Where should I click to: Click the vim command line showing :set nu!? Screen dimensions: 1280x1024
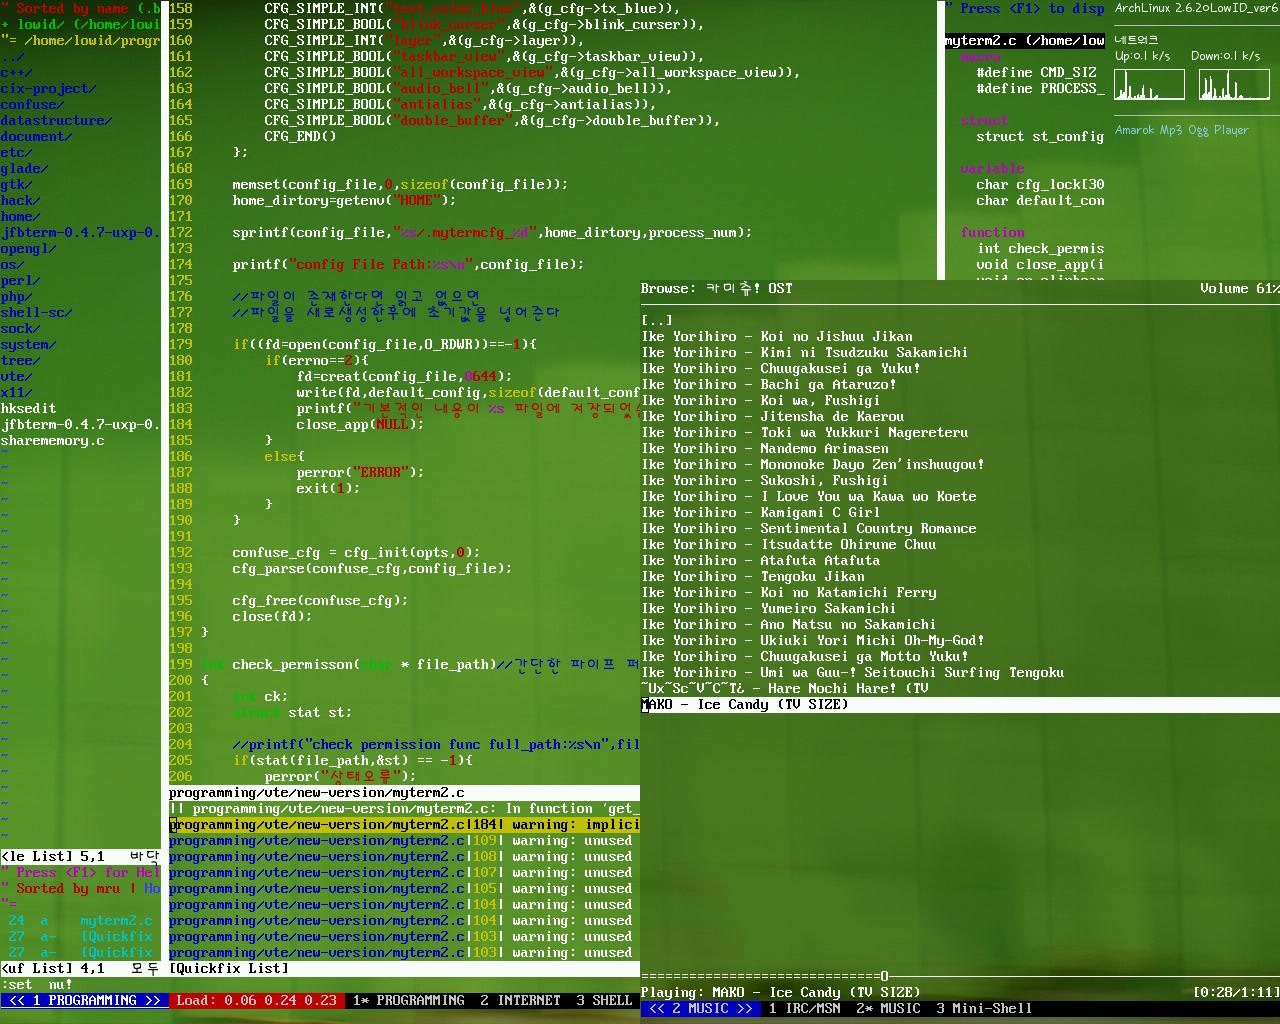37,985
